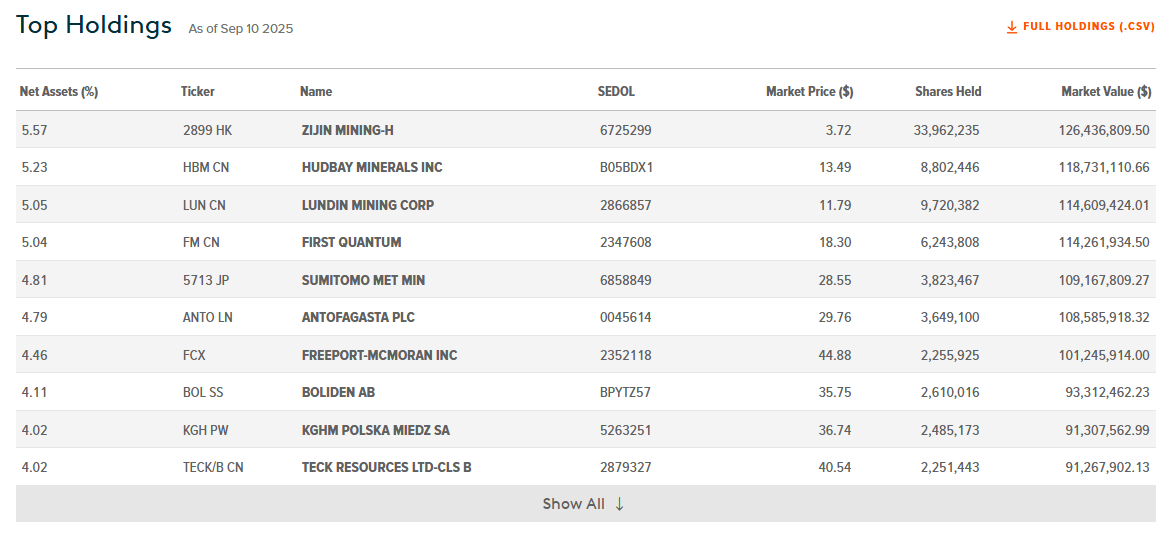The image size is (1172, 535).
Task: Click SEDOL value 5263251
Action: tap(626, 430)
